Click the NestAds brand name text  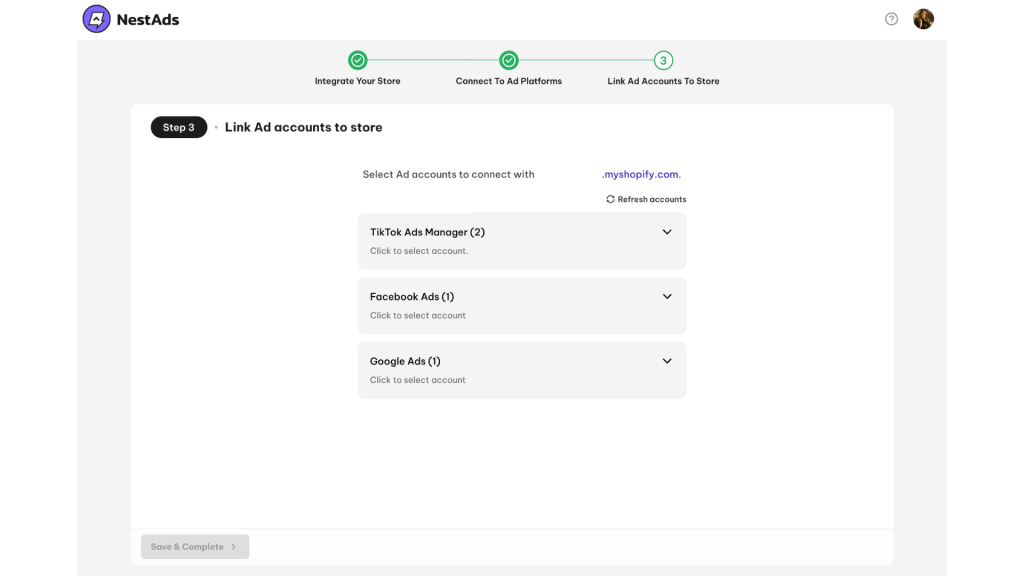point(148,20)
